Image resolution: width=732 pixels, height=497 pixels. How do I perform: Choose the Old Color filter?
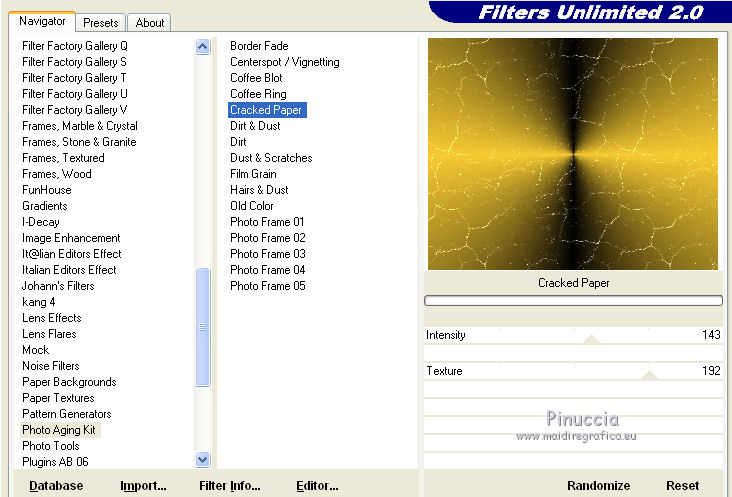[x=252, y=206]
